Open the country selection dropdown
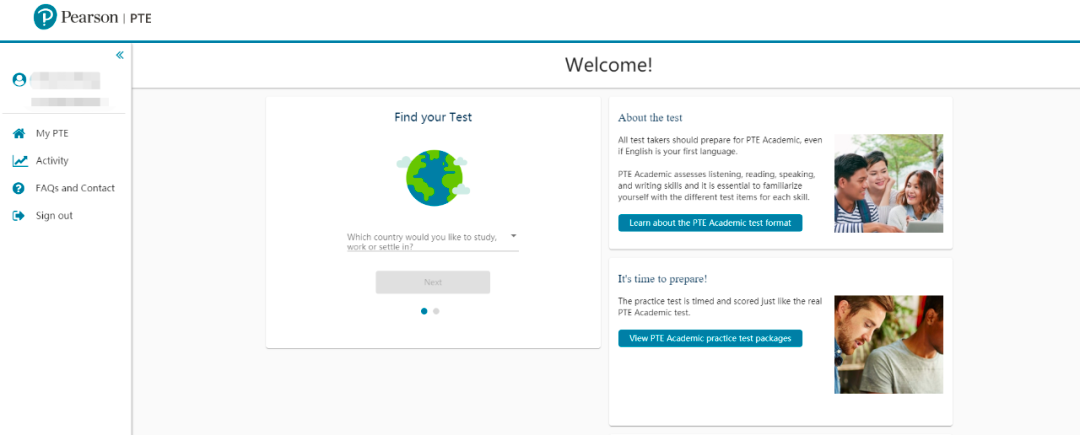 click(x=425, y=241)
